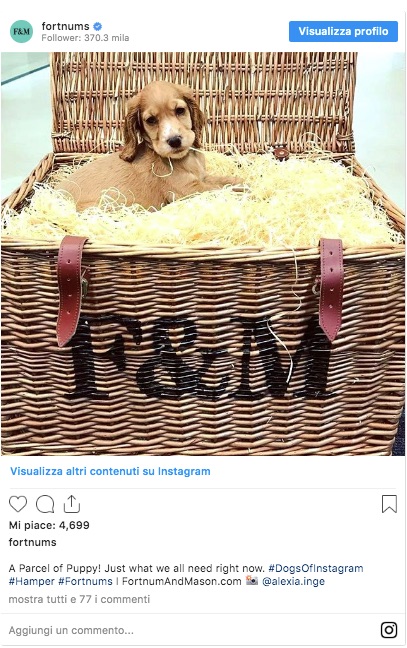Open the #Fortnums hashtag
This screenshot has width=407, height=648.
pyautogui.click(x=85, y=581)
